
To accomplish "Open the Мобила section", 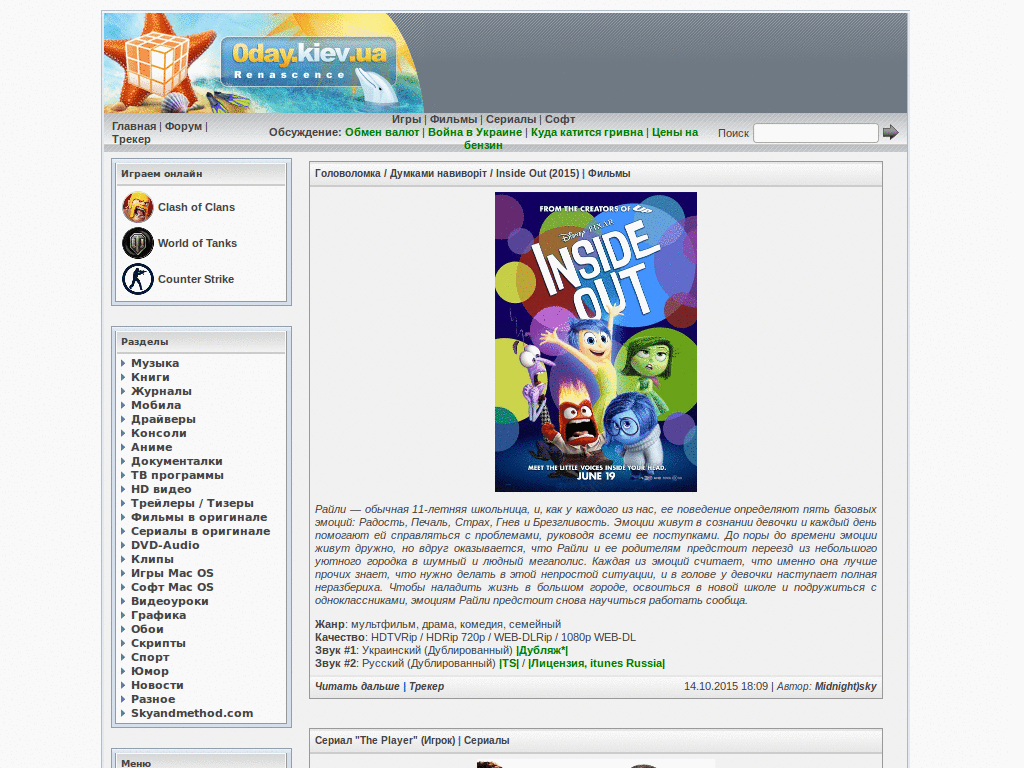I will click(x=156, y=405).
